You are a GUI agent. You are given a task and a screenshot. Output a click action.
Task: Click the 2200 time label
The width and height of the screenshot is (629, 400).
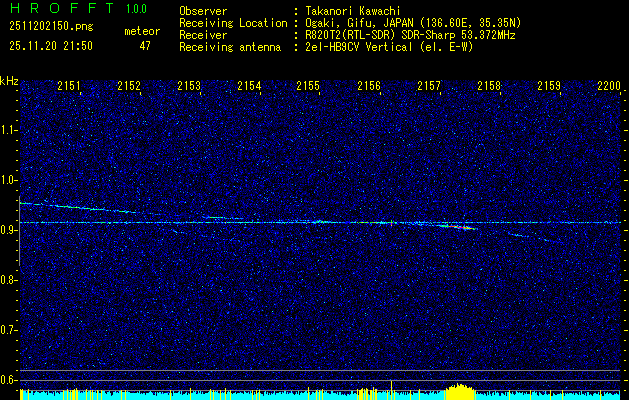608,87
